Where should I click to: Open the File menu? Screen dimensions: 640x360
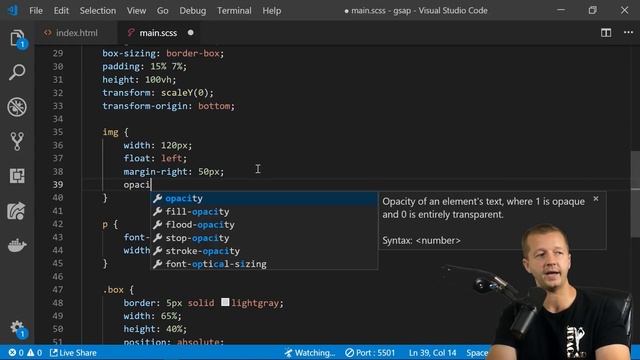point(36,11)
